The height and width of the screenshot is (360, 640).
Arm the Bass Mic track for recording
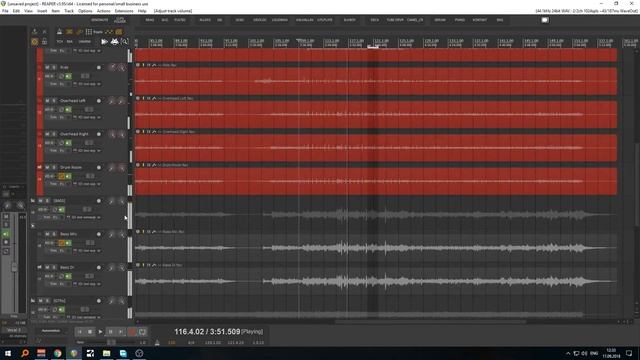click(x=99, y=234)
